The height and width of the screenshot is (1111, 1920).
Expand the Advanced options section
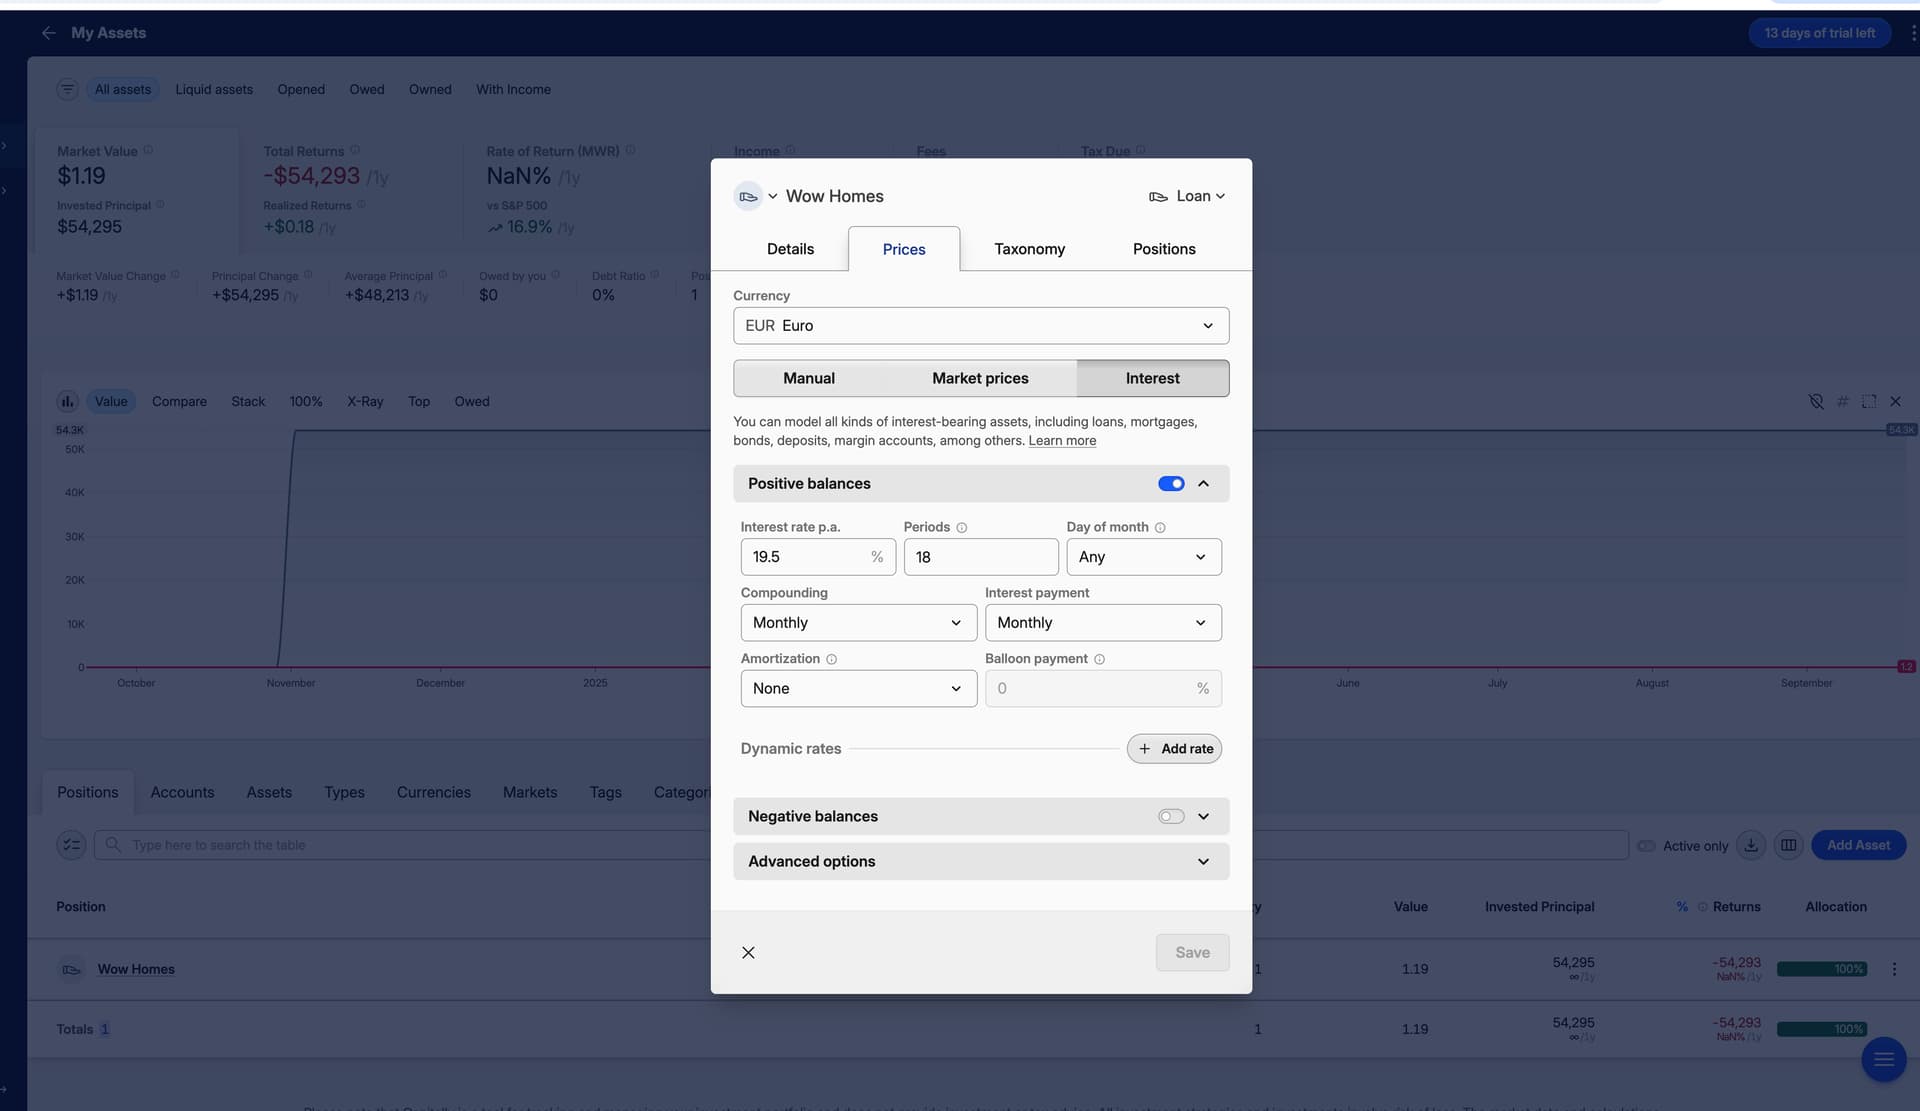[980, 861]
